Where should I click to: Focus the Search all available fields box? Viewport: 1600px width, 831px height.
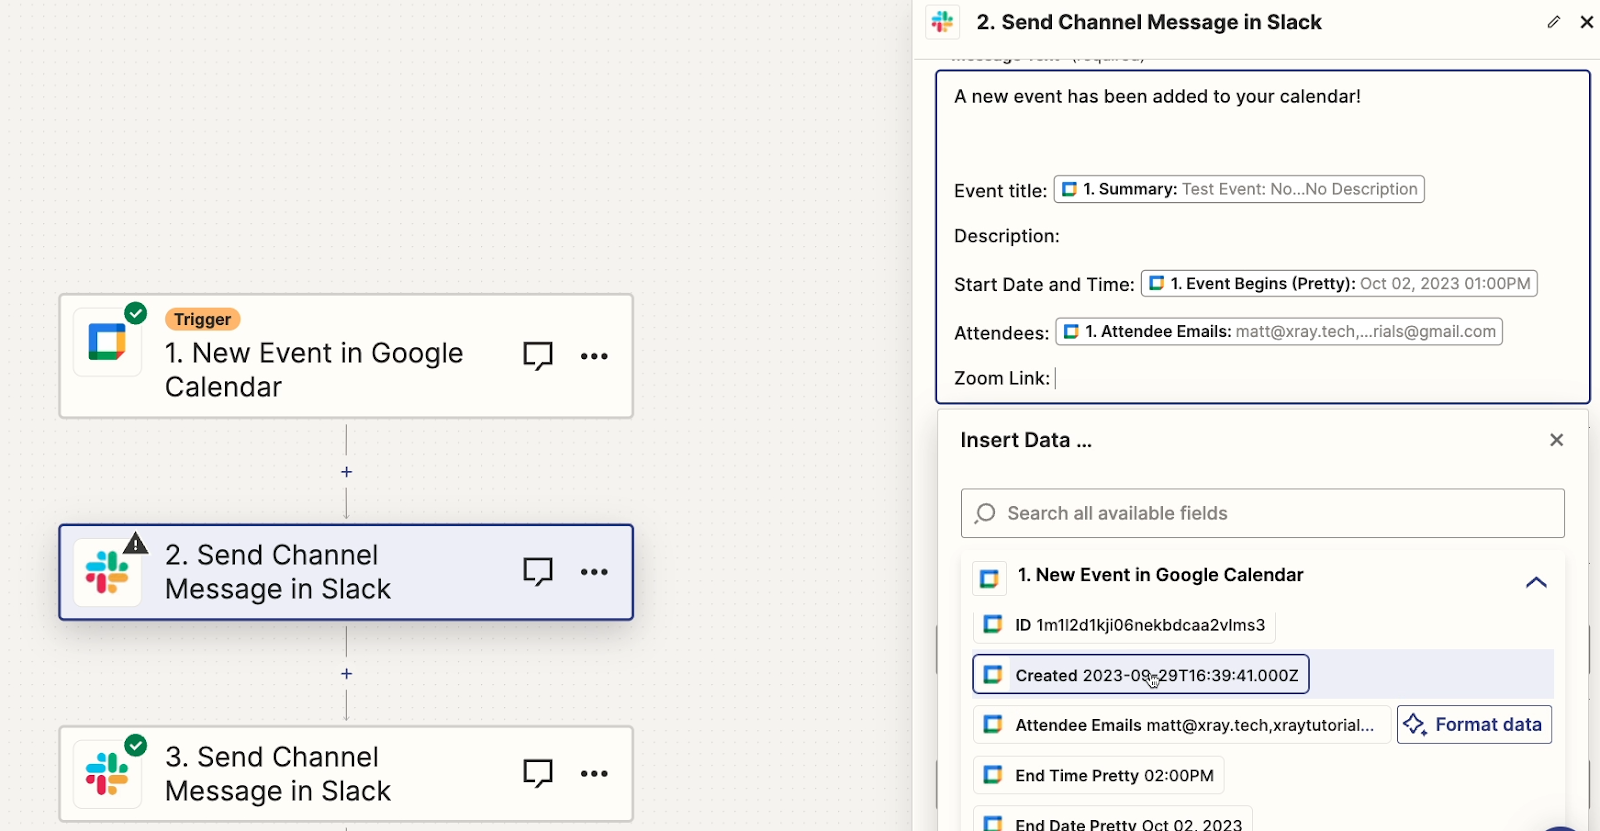pos(1263,513)
